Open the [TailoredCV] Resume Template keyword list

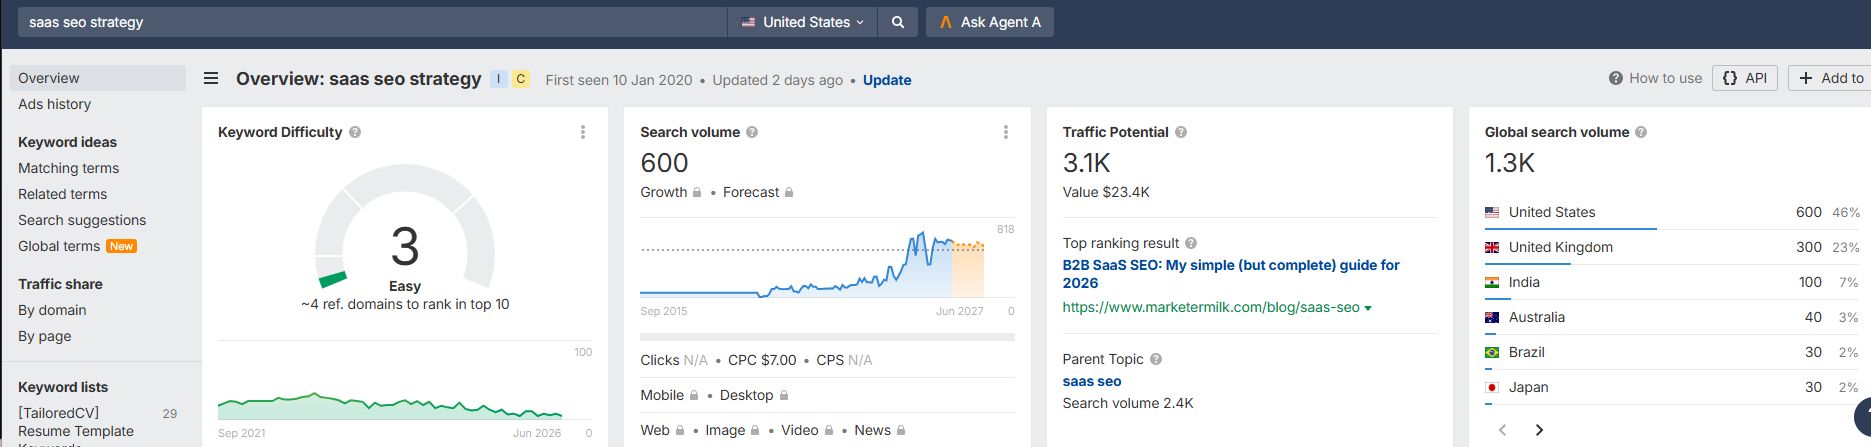[x=76, y=422]
